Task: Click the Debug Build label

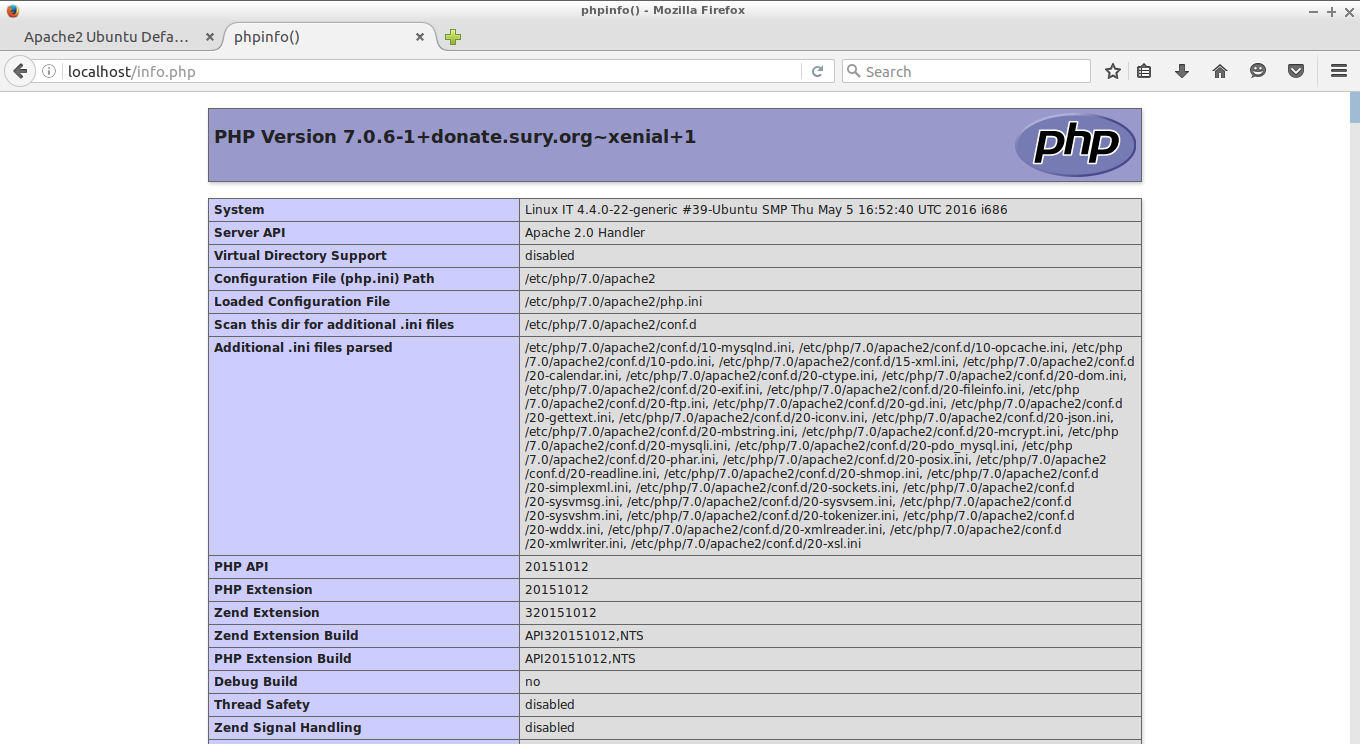Action: pyautogui.click(x=256, y=682)
